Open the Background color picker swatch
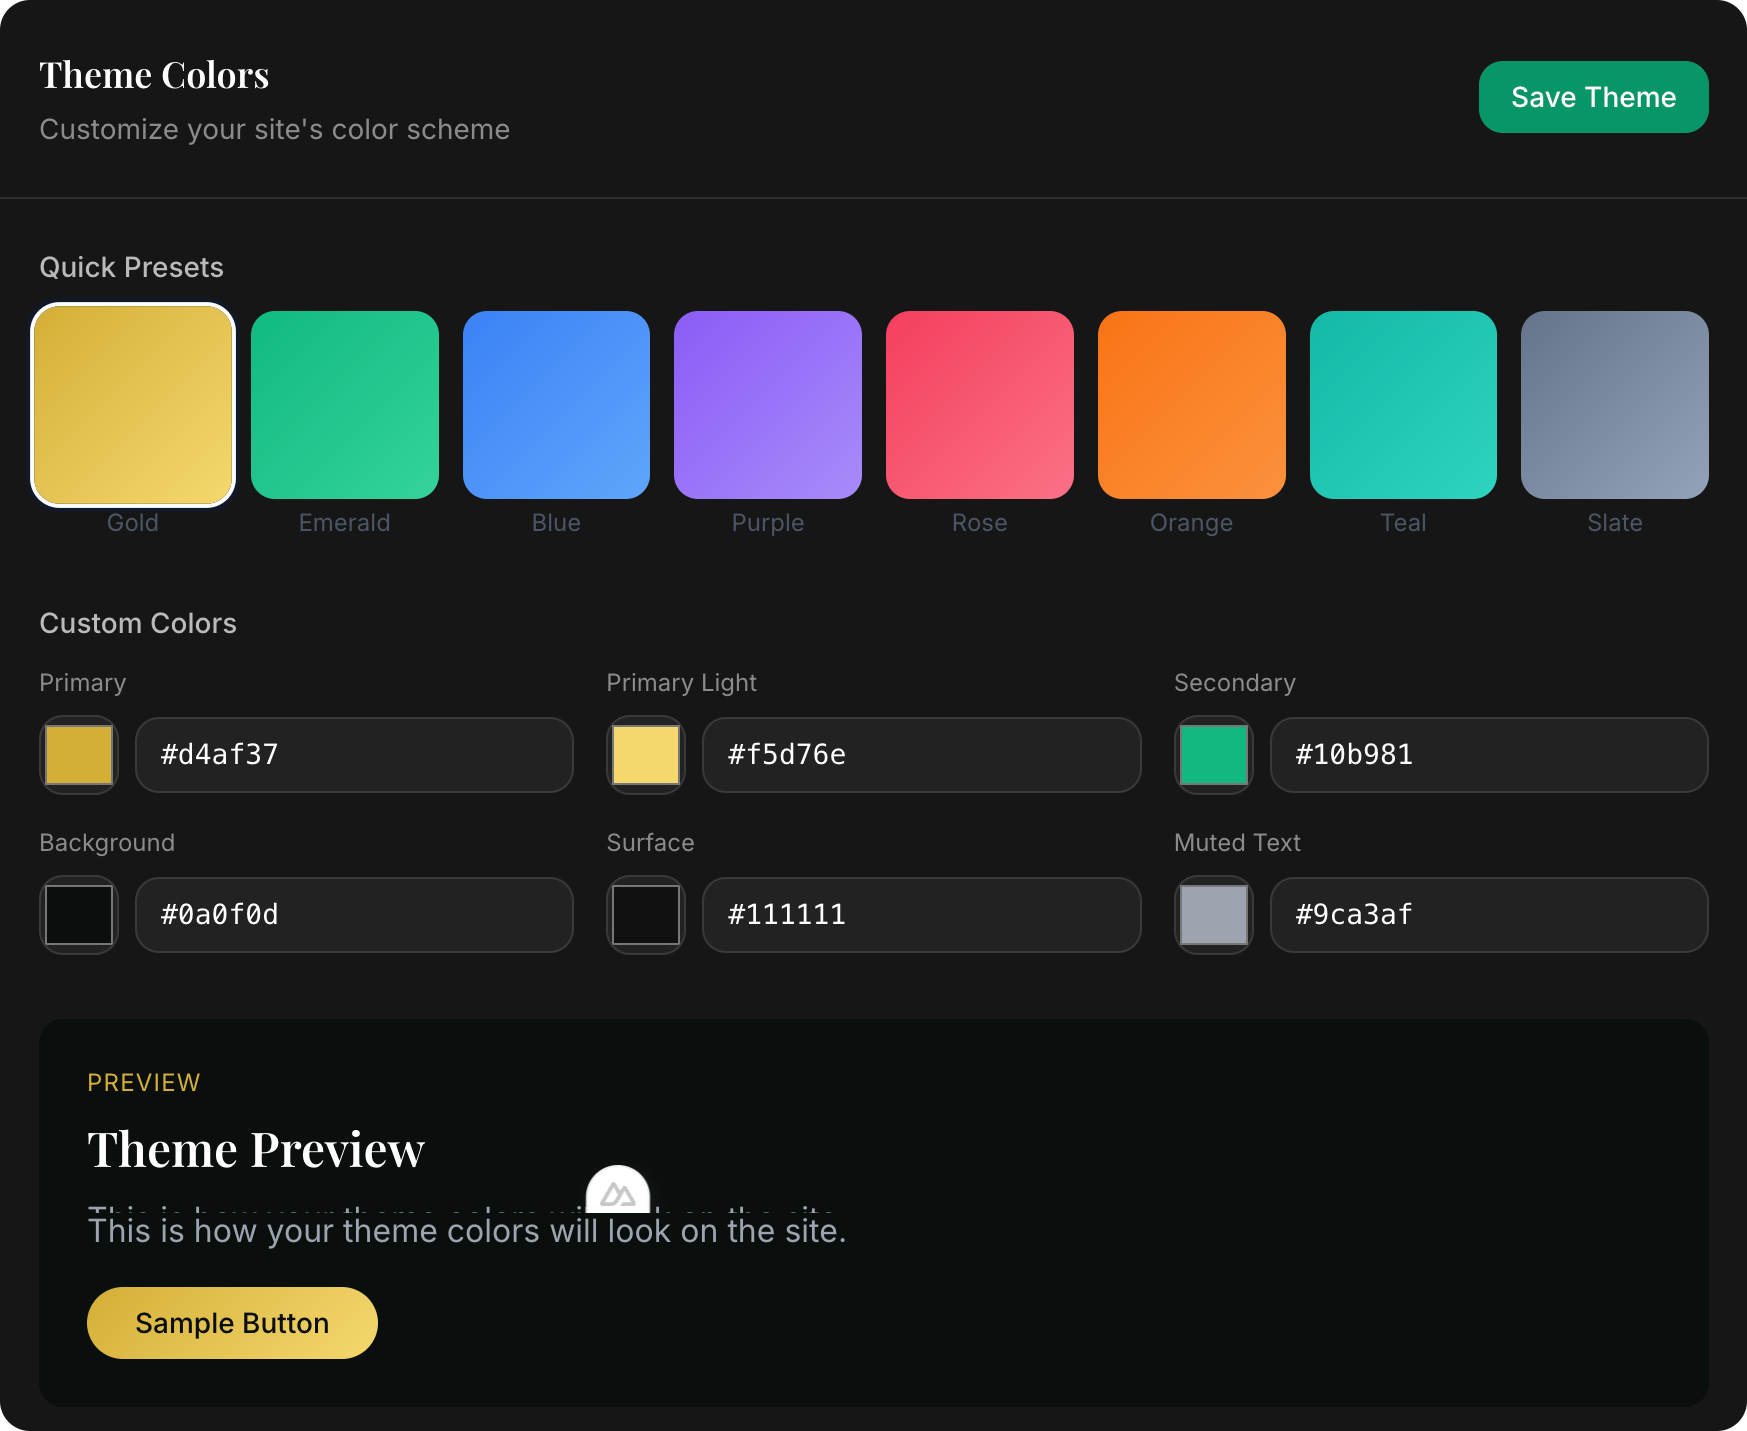This screenshot has width=1747, height=1431. tap(79, 915)
